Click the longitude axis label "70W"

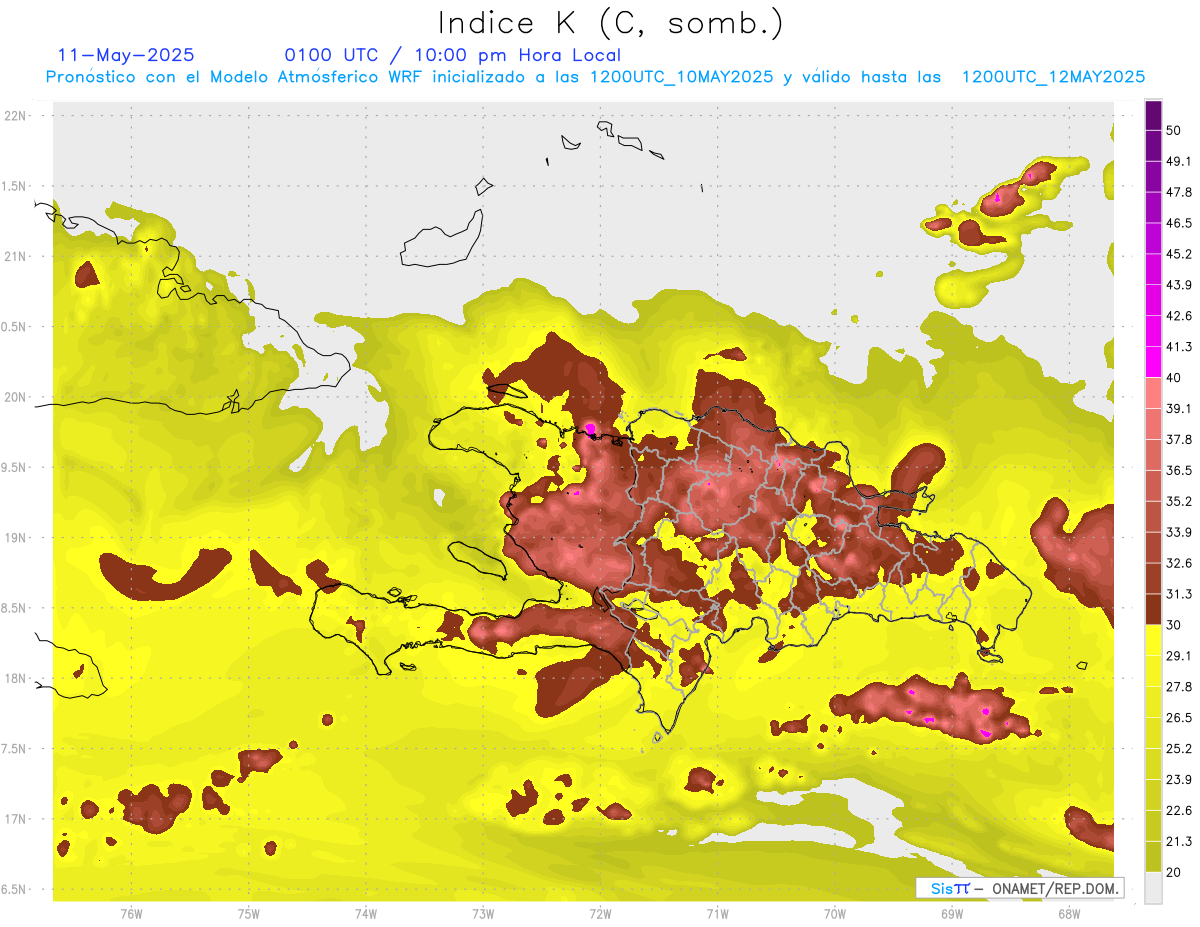(834, 913)
